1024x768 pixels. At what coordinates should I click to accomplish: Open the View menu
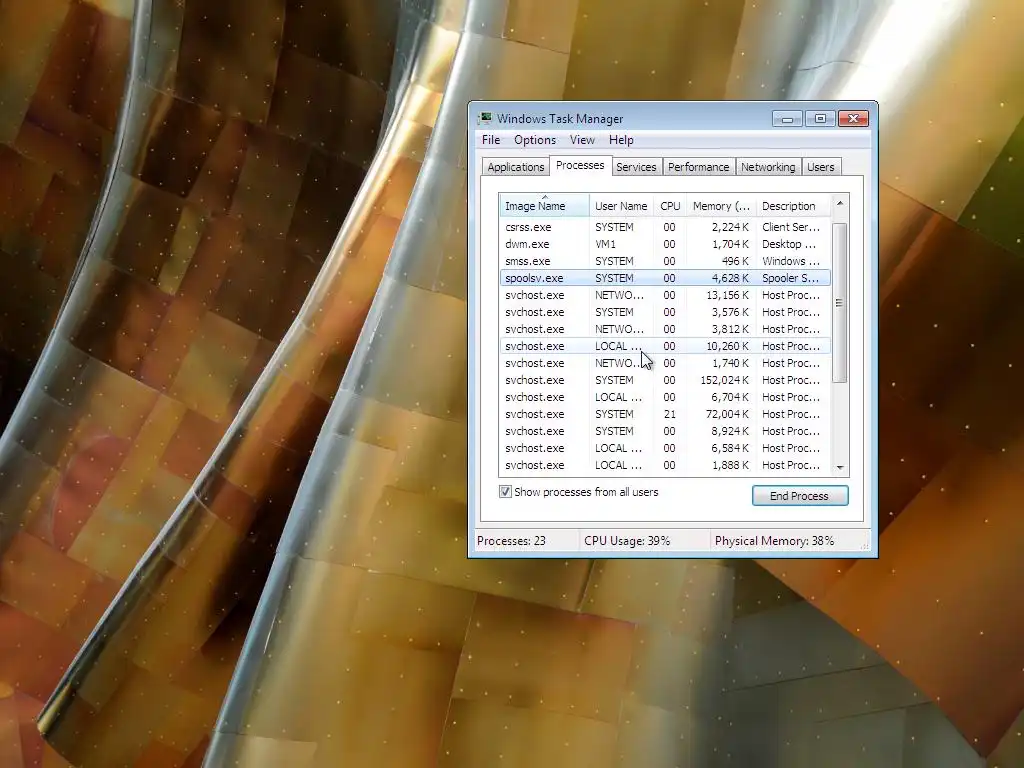pos(582,140)
